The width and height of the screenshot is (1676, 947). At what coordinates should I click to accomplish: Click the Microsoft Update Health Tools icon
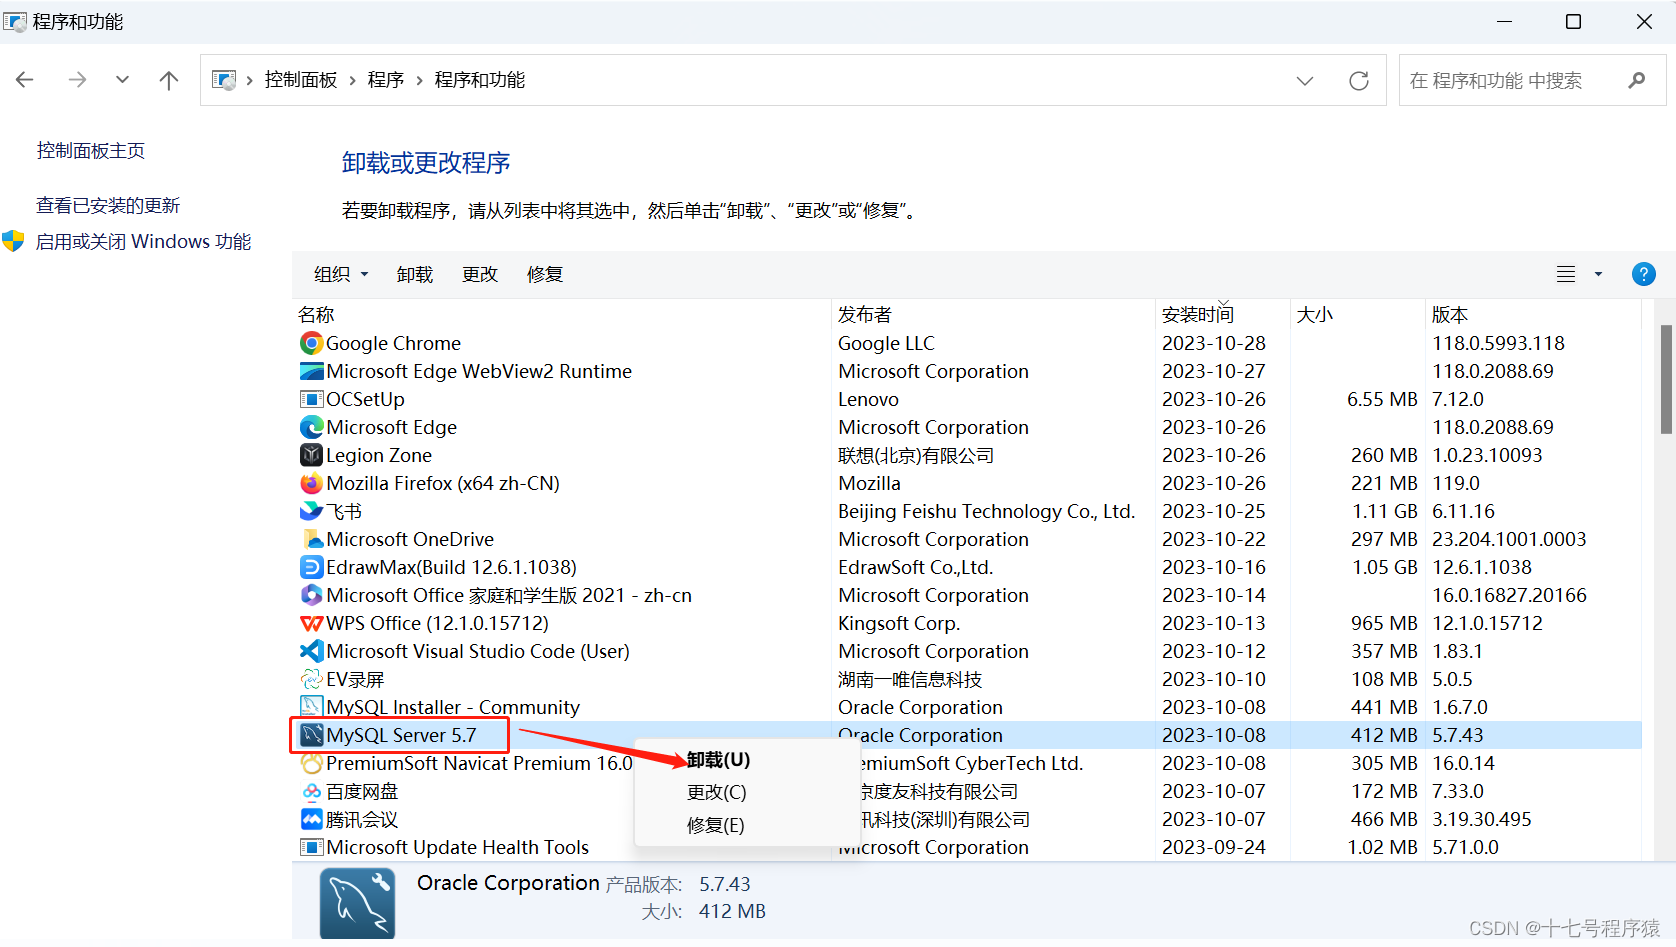click(312, 847)
